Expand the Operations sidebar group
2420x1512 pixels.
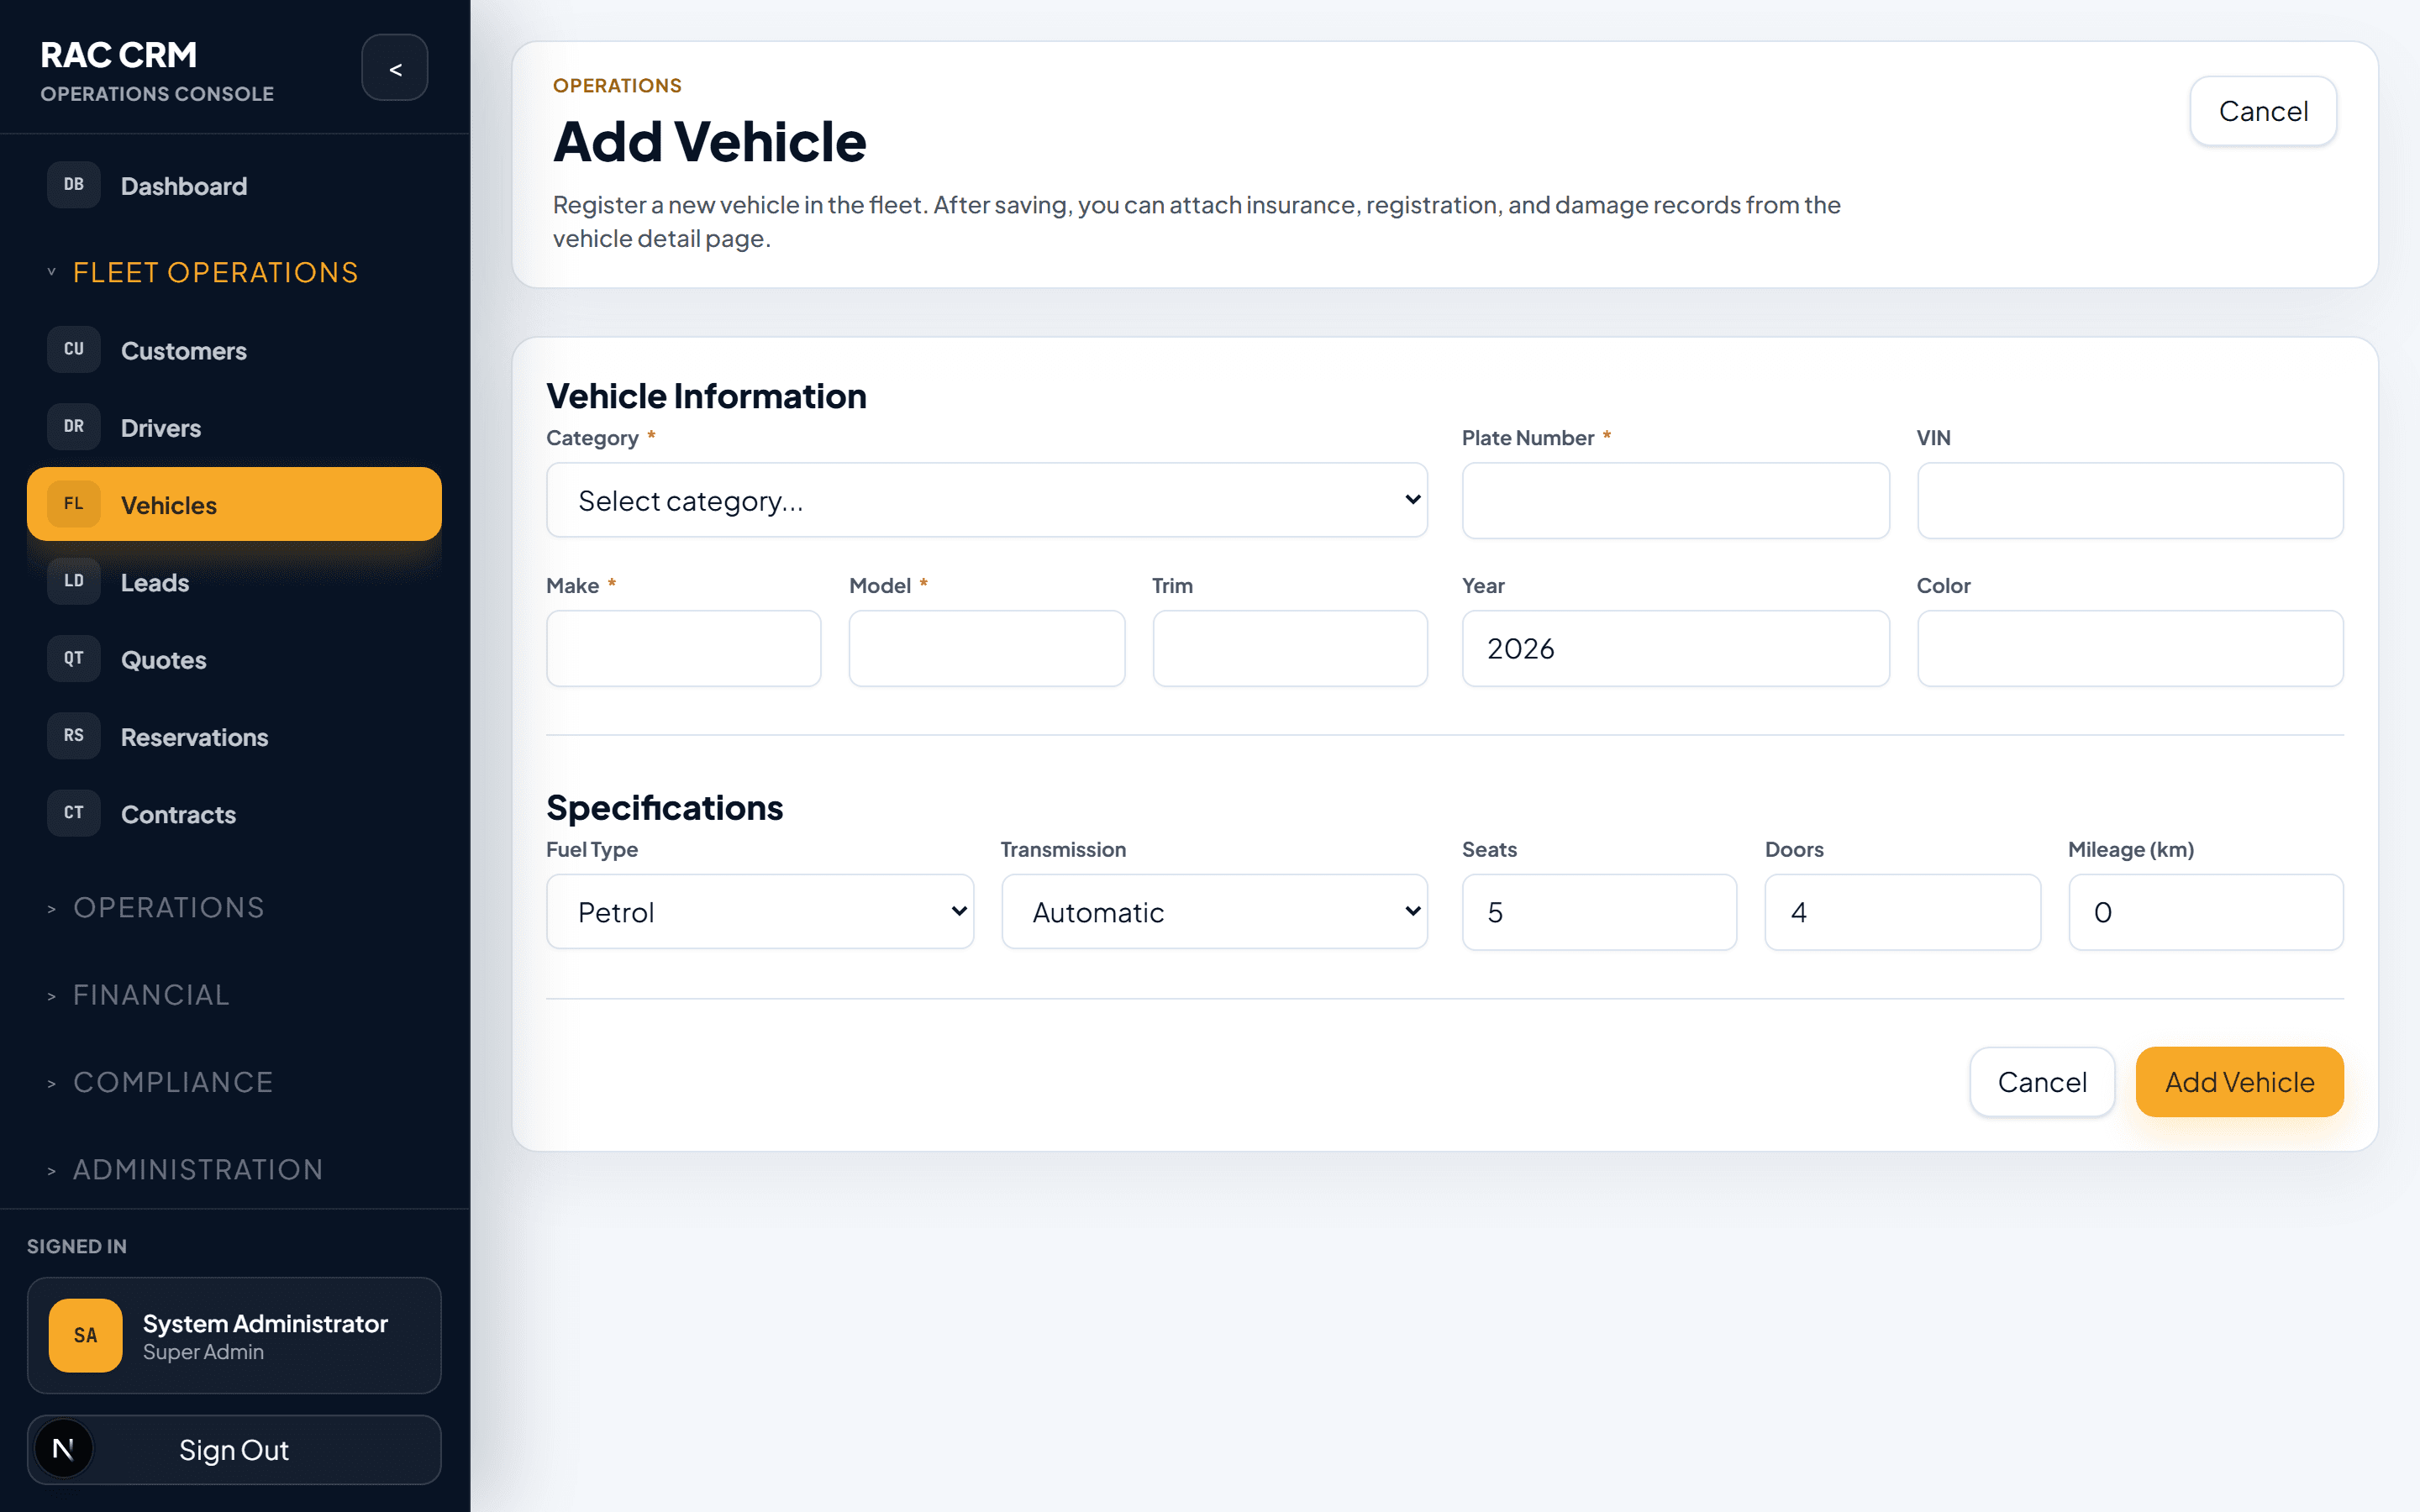click(x=156, y=907)
